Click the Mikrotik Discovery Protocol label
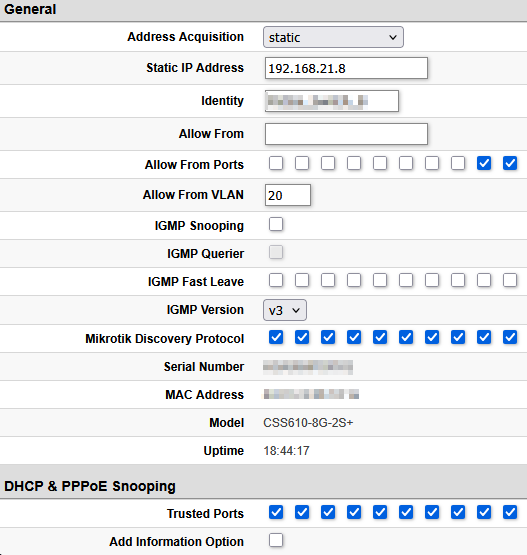 (x=165, y=339)
